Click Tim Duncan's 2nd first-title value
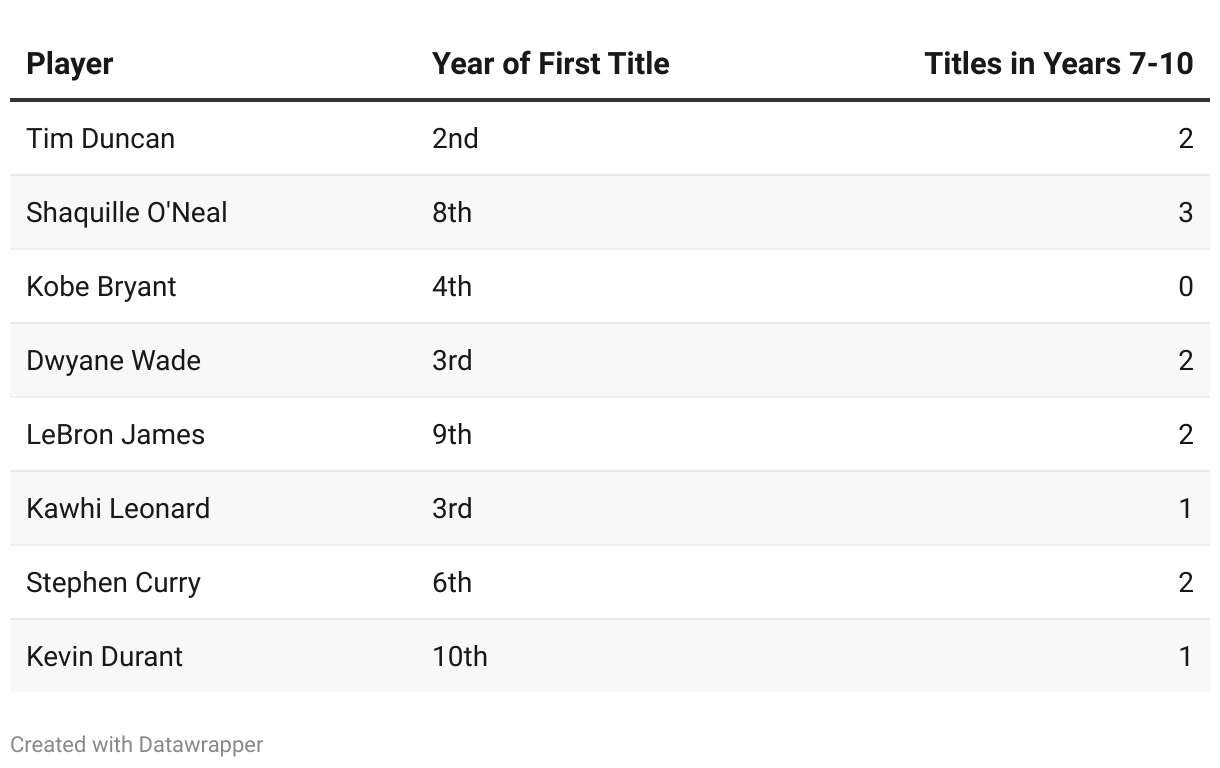The width and height of the screenshot is (1220, 768). [455, 138]
